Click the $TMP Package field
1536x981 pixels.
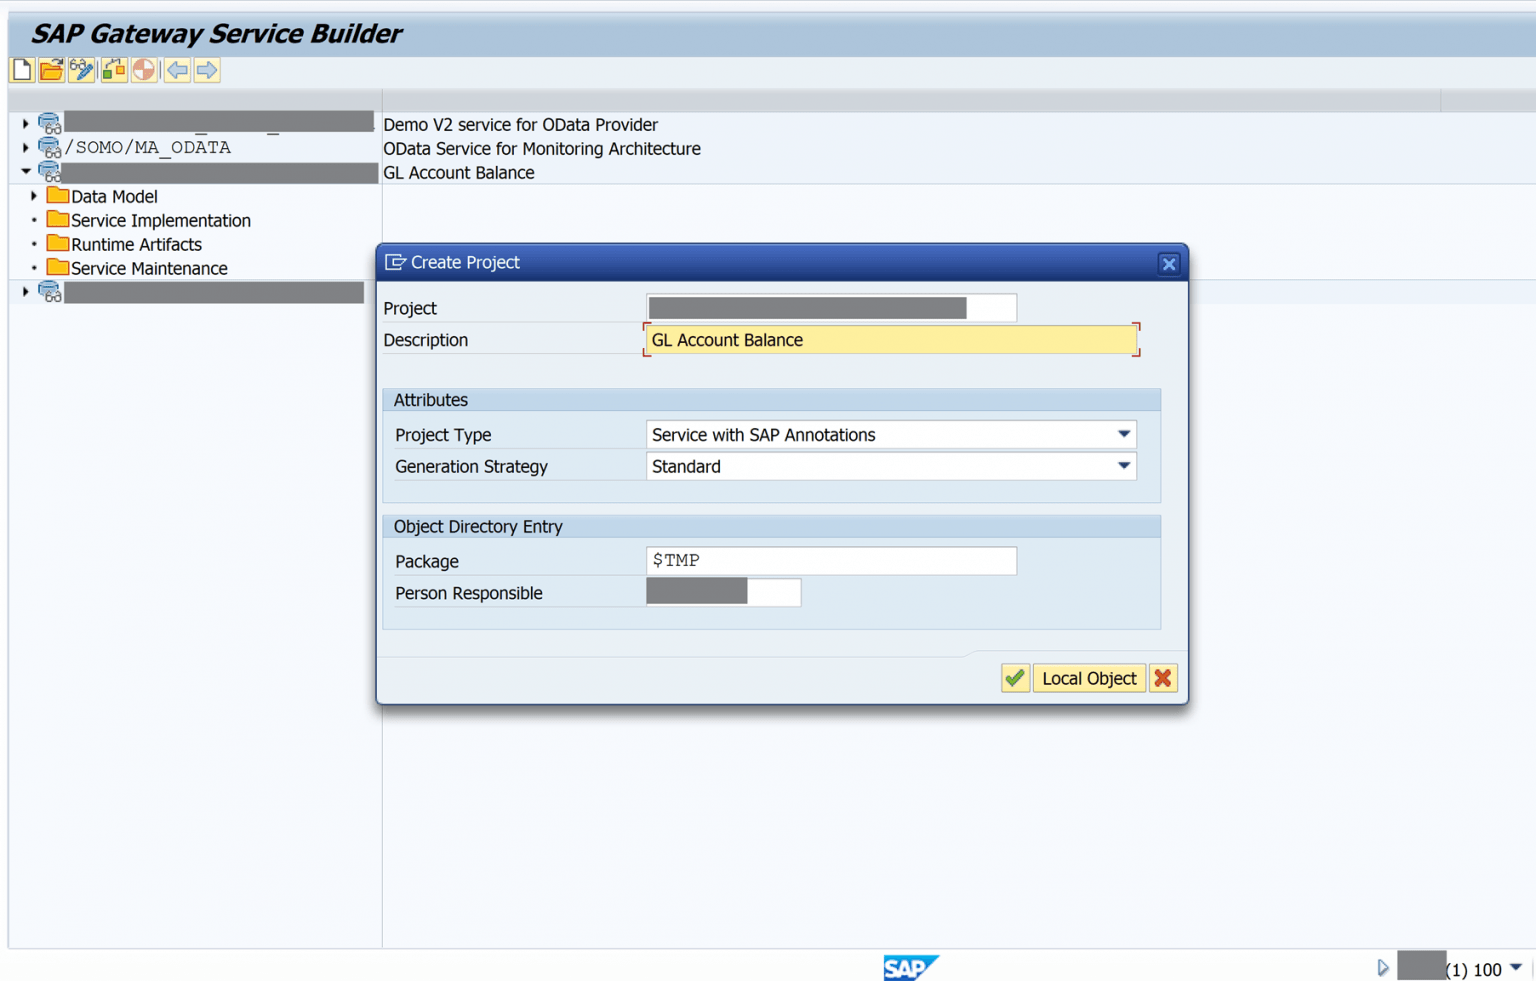tap(830, 560)
